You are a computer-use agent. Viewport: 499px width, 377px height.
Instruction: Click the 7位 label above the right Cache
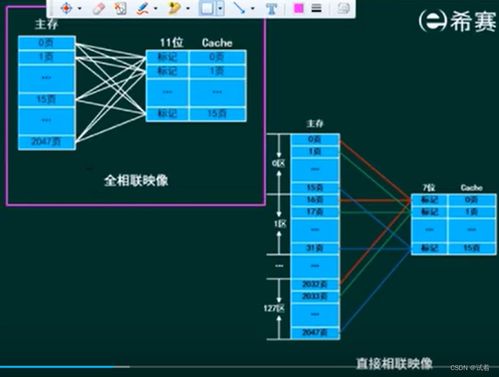point(429,188)
